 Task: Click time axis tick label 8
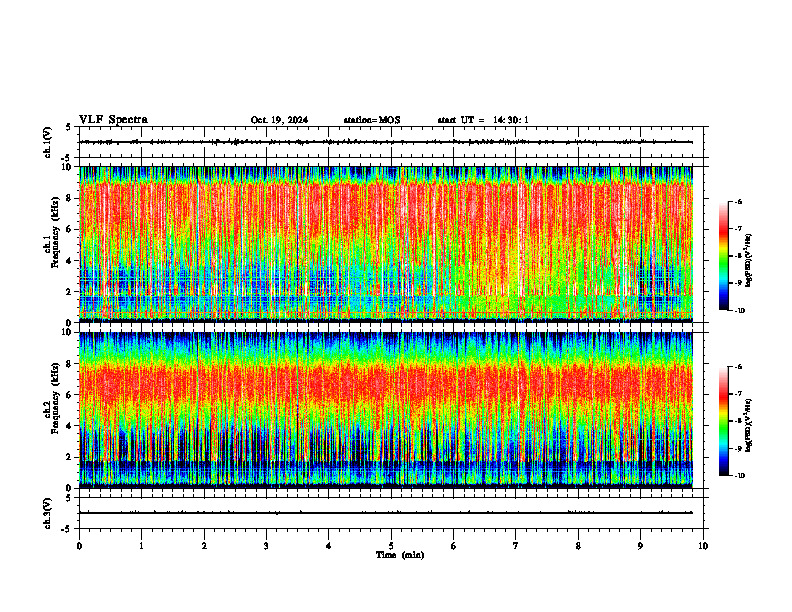578,546
